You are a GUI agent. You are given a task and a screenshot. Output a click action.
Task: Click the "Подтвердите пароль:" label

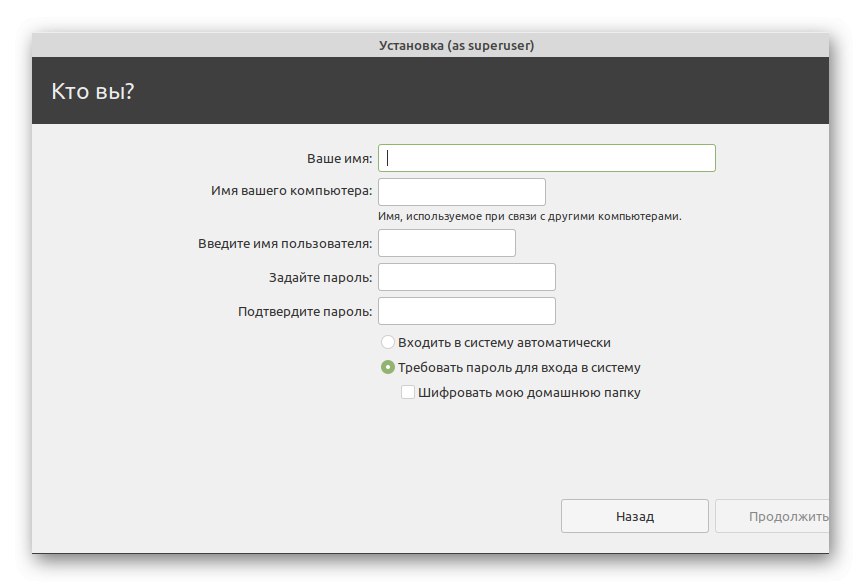coord(305,311)
